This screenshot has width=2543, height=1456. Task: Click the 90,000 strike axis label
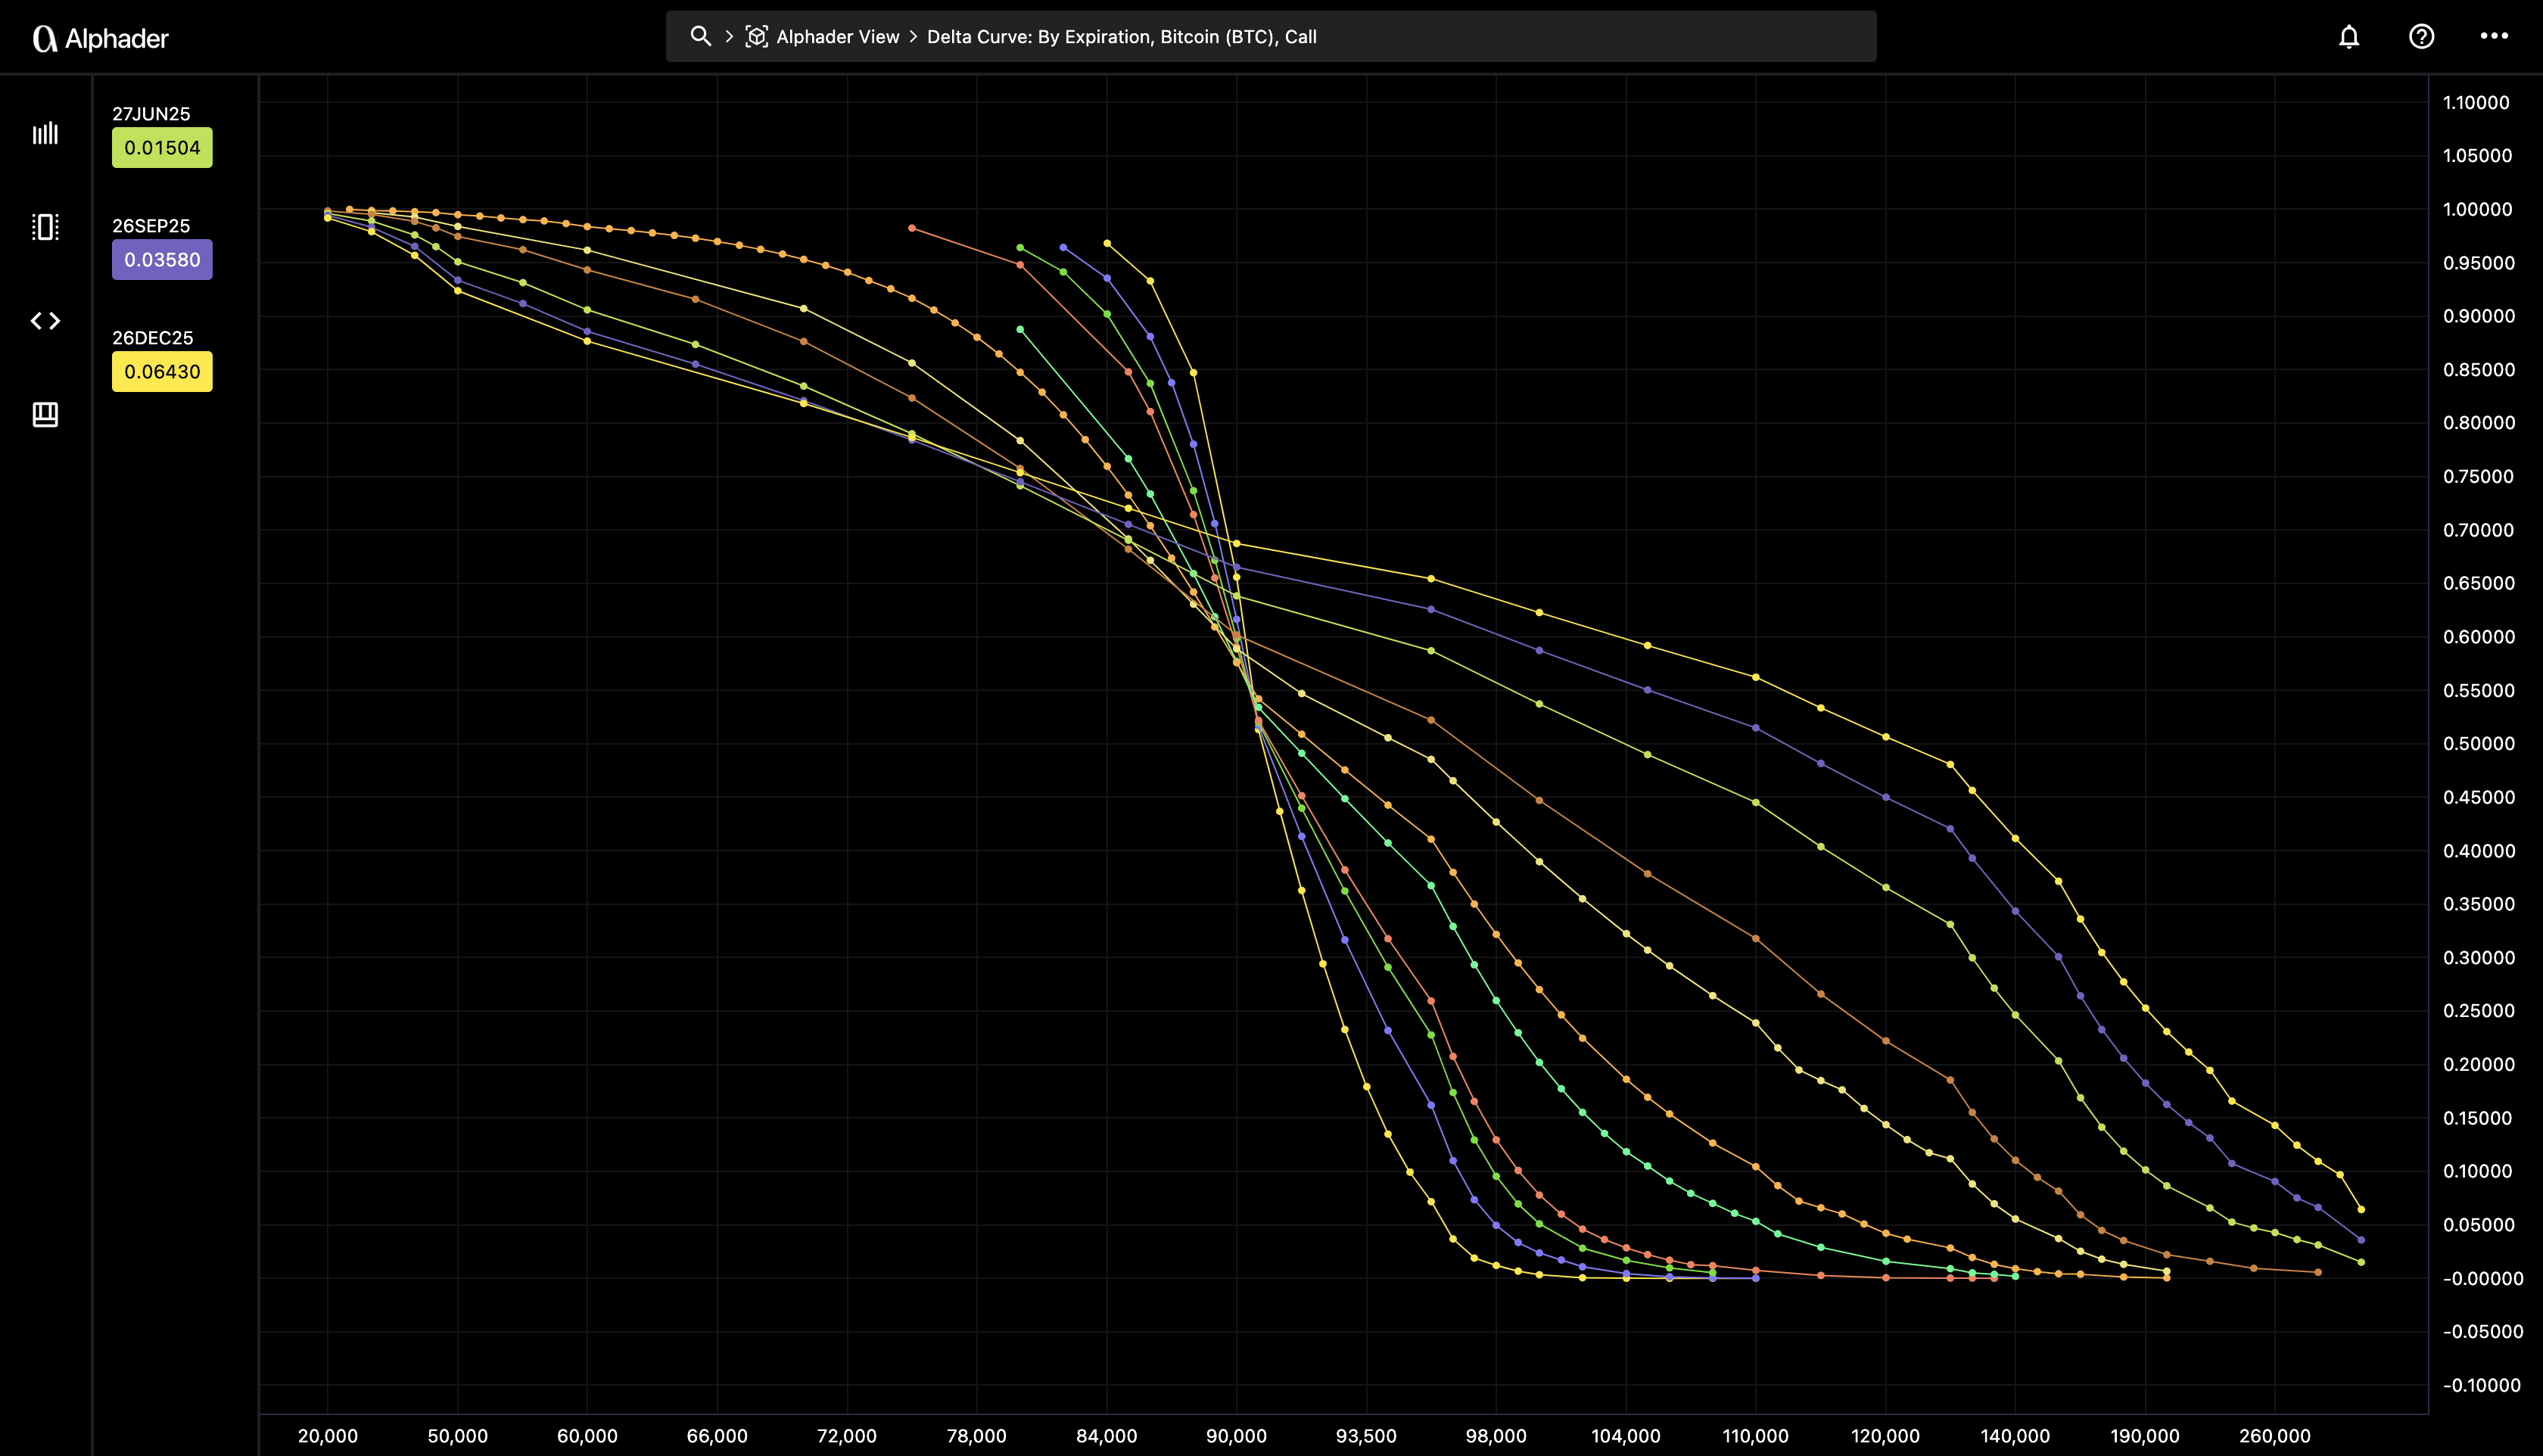[1237, 1436]
